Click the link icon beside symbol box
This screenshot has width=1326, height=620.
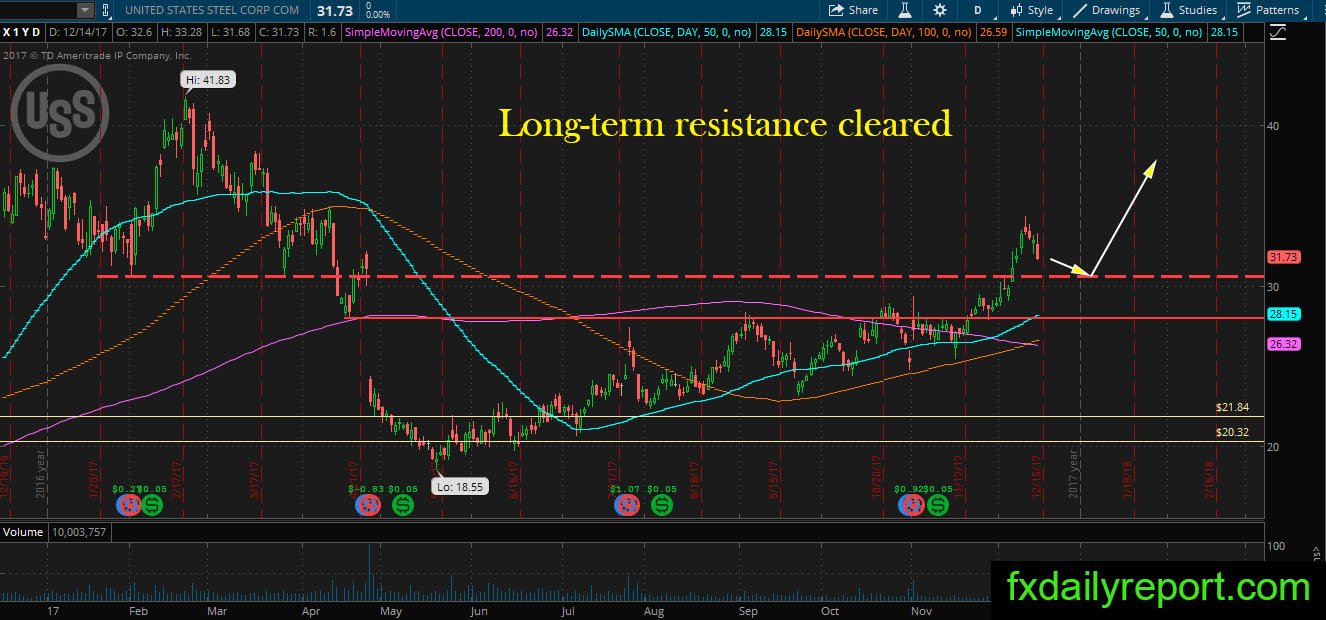108,10
